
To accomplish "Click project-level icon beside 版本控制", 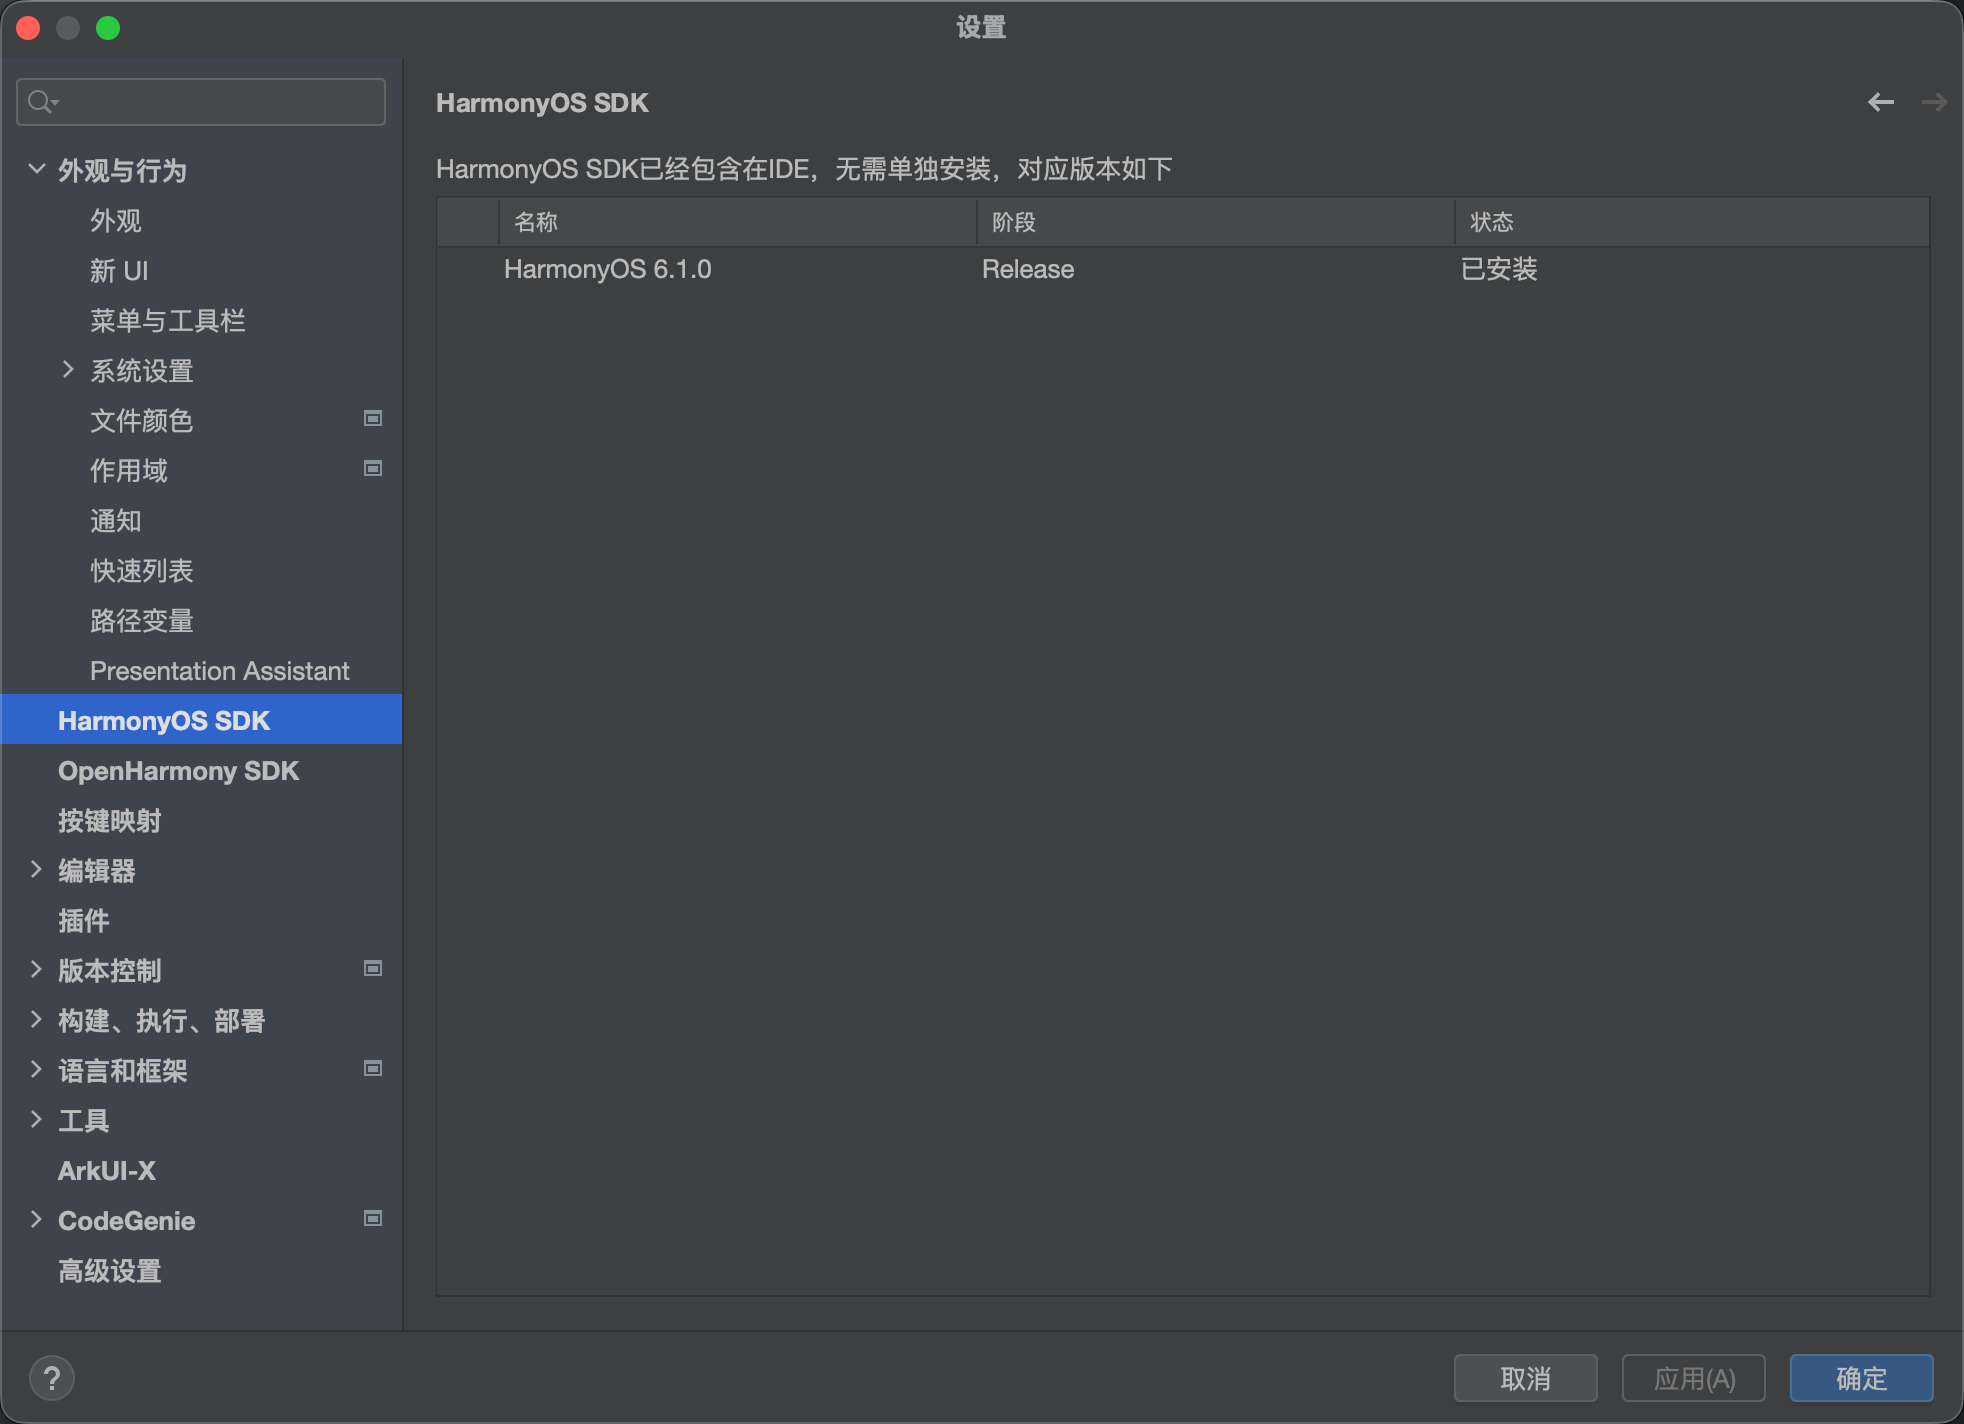I will (373, 969).
